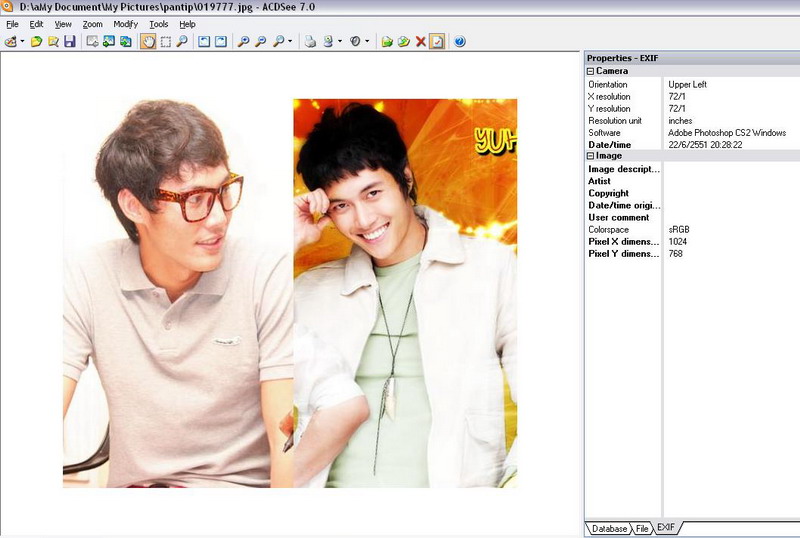The width and height of the screenshot is (800, 538).
Task: Click the User comment value field
Action: [x=731, y=217]
